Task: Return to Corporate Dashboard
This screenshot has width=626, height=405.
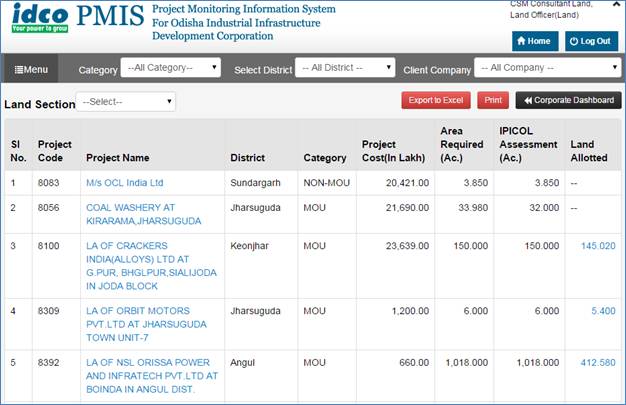Action: pyautogui.click(x=569, y=100)
